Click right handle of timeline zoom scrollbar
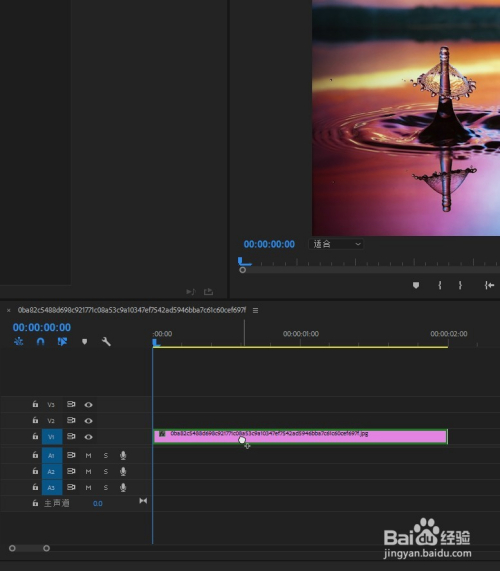The width and height of the screenshot is (500, 571). [x=46, y=548]
